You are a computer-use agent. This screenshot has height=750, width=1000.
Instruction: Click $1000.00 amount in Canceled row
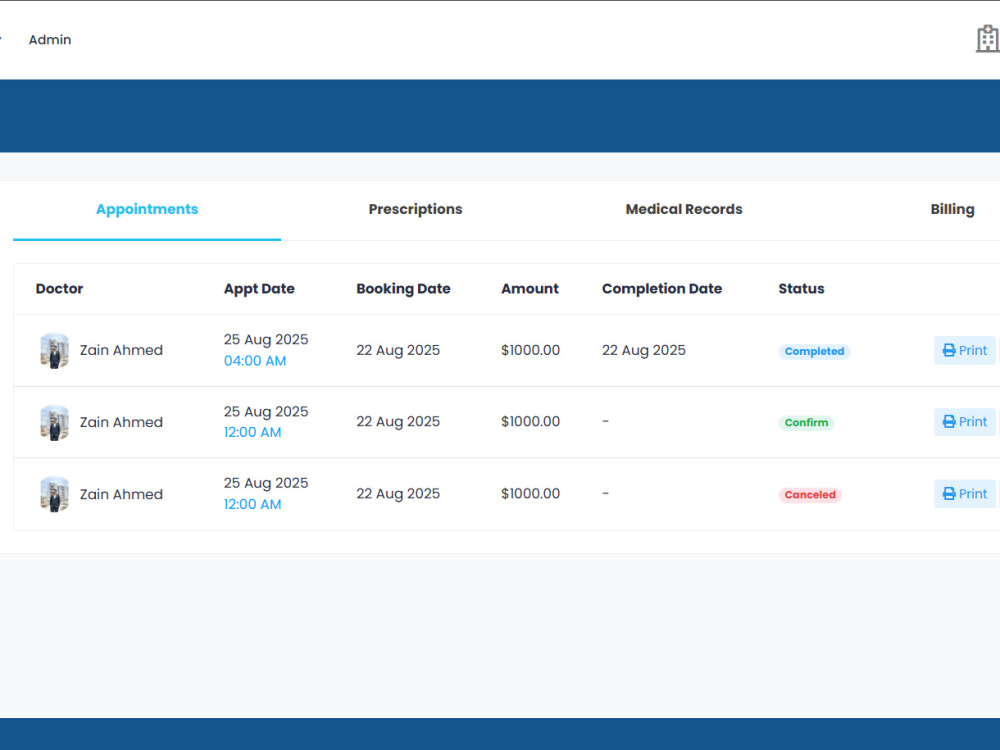531,494
